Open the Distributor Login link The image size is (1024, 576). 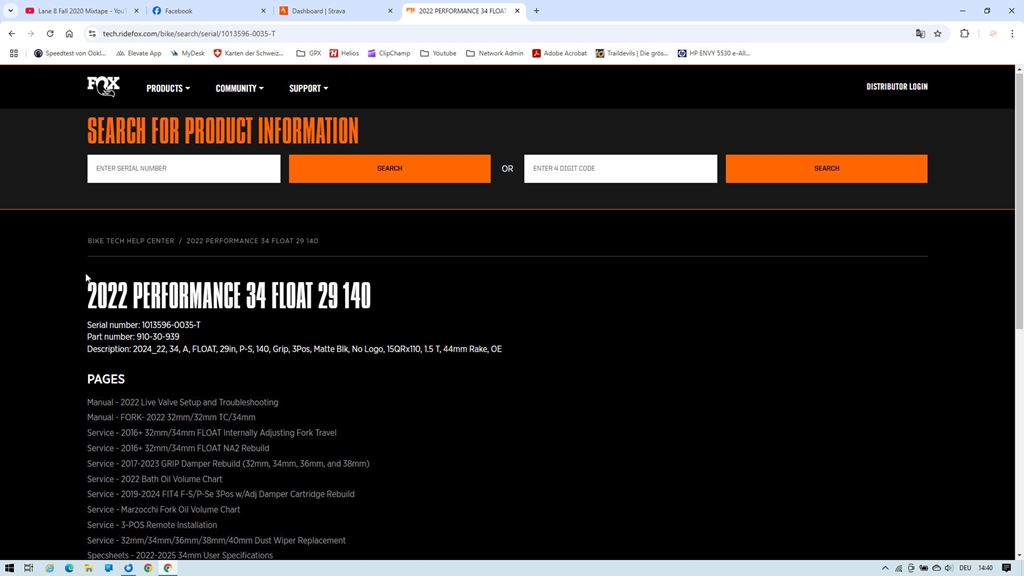(897, 87)
